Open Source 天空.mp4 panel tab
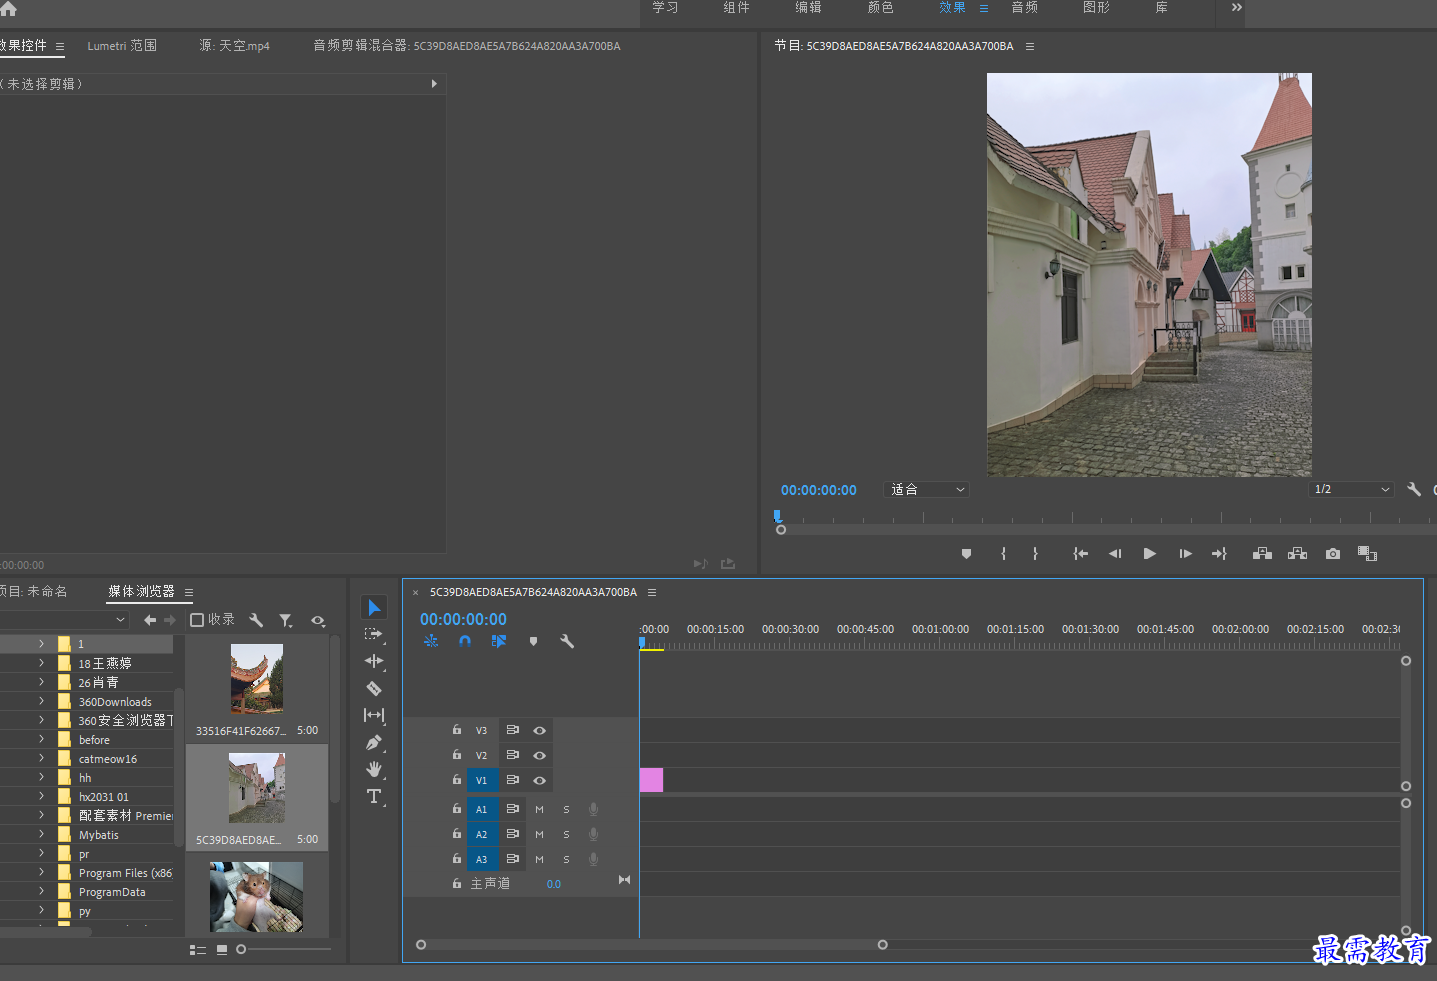This screenshot has height=981, width=1437. [x=234, y=46]
